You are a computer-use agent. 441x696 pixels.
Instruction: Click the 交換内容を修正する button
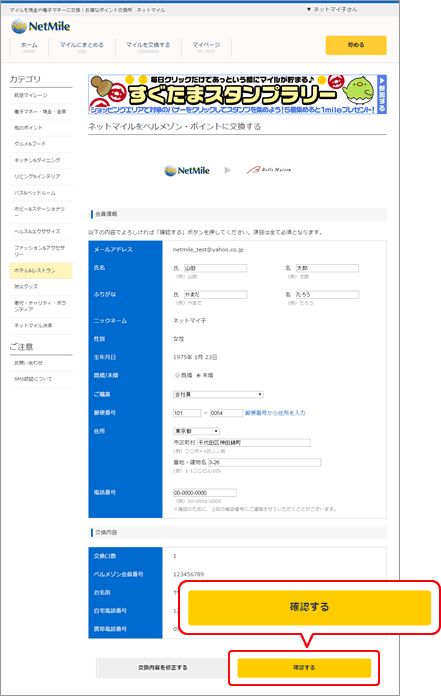(x=162, y=668)
